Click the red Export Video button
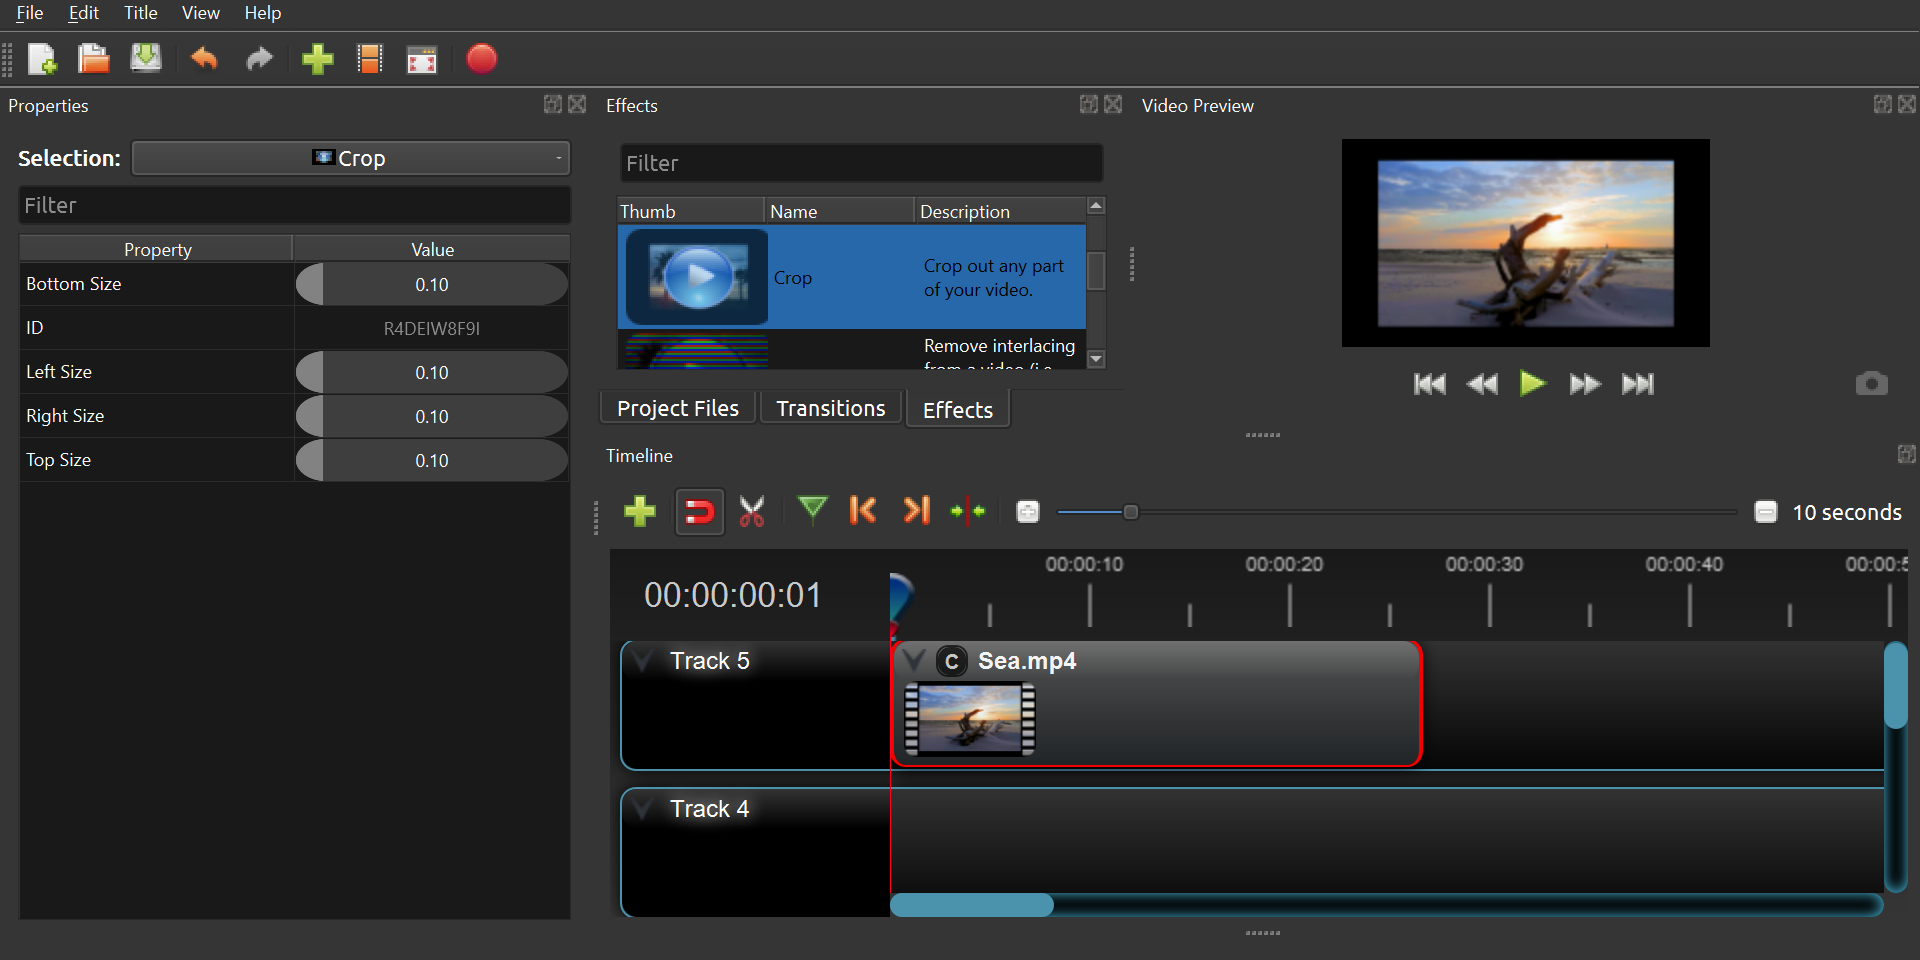The image size is (1920, 960). click(481, 60)
